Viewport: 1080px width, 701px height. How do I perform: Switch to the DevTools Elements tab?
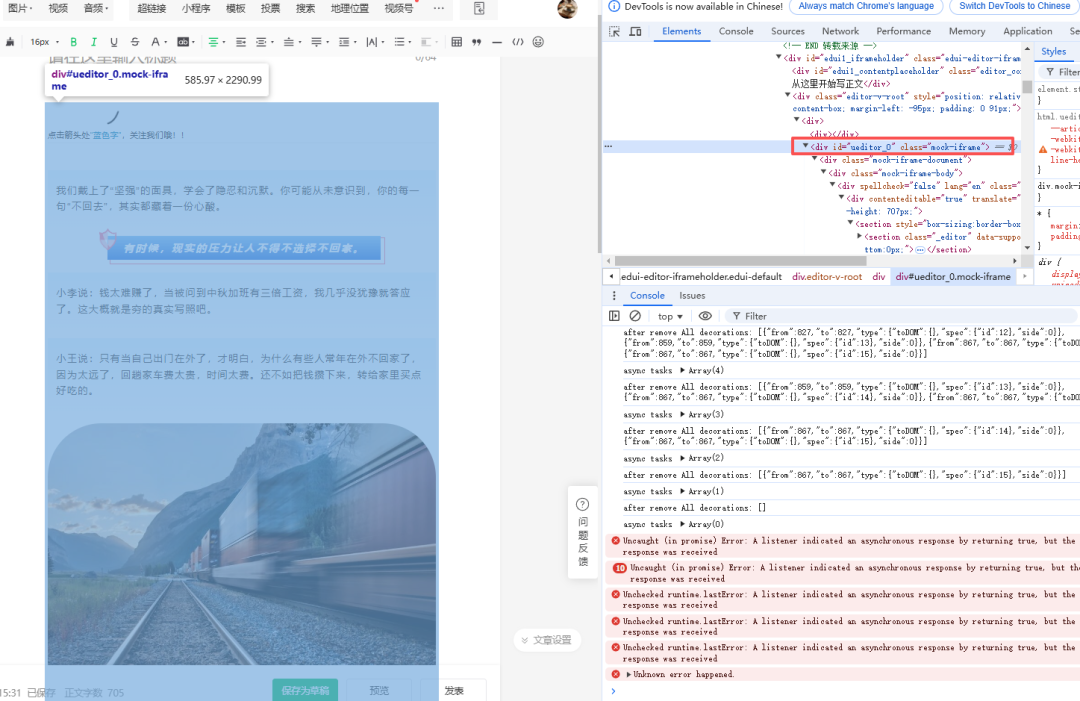pos(681,32)
